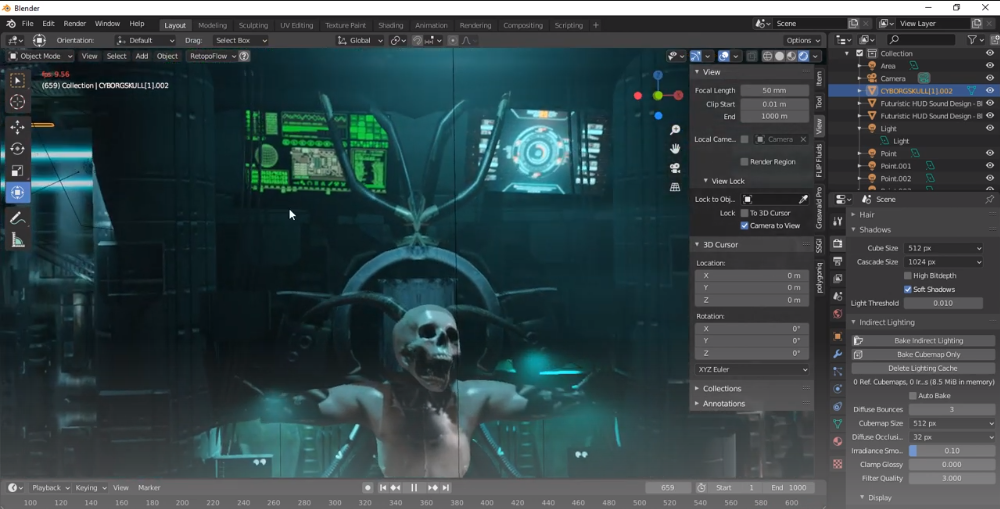Click the Focal Length 50 mm field
1000x509 pixels.
[774, 91]
